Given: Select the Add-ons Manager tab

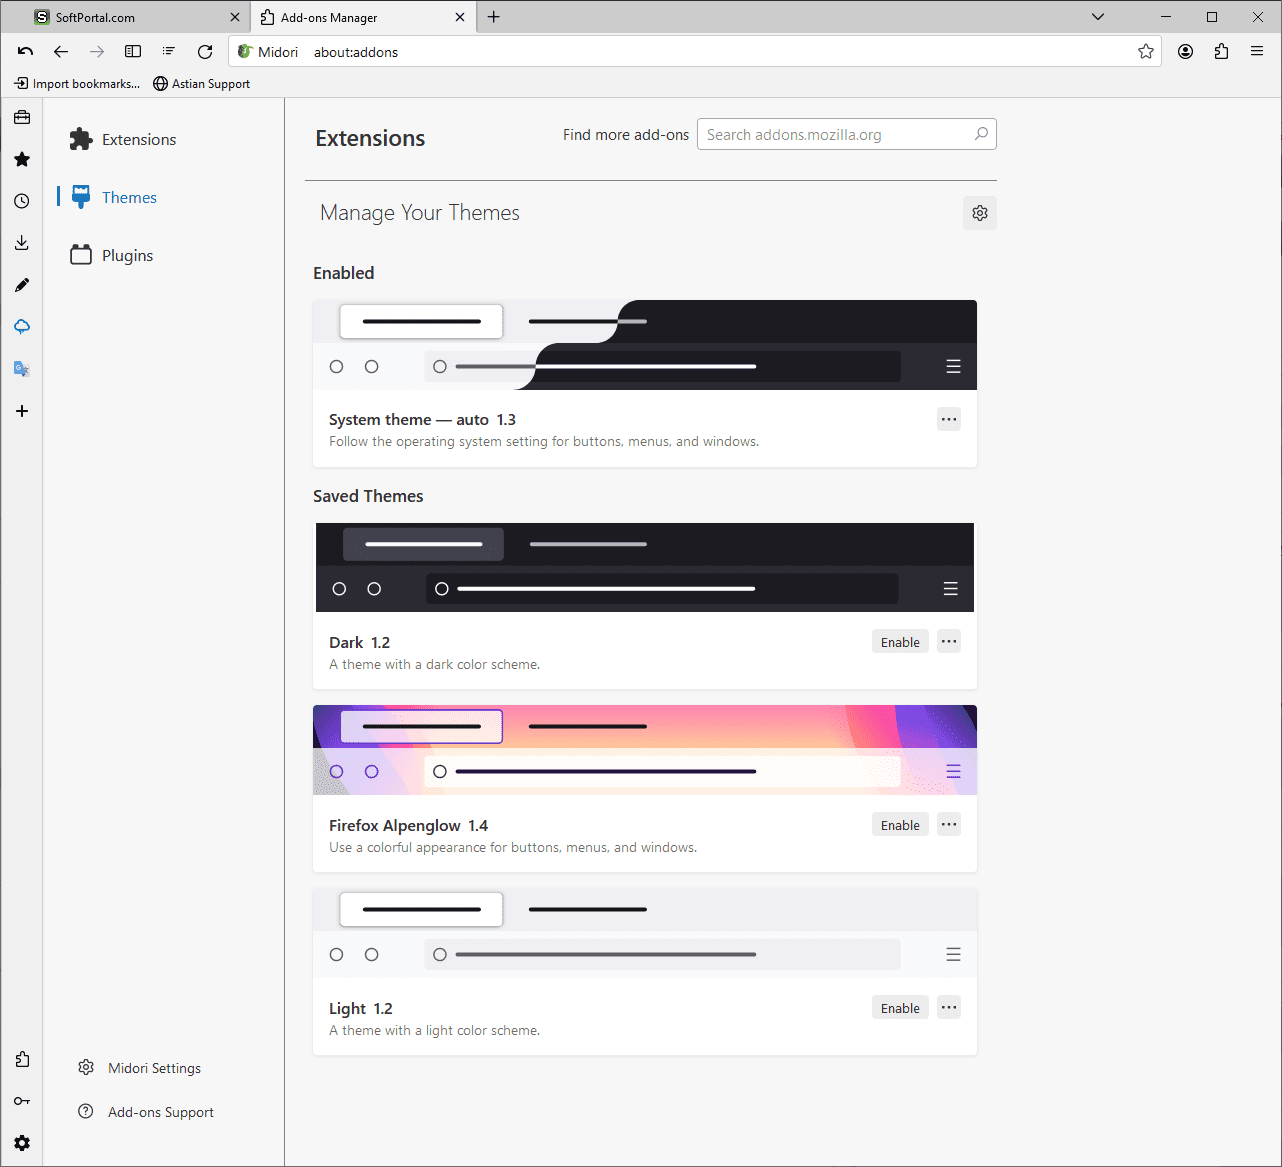Looking at the screenshot, I should (362, 17).
